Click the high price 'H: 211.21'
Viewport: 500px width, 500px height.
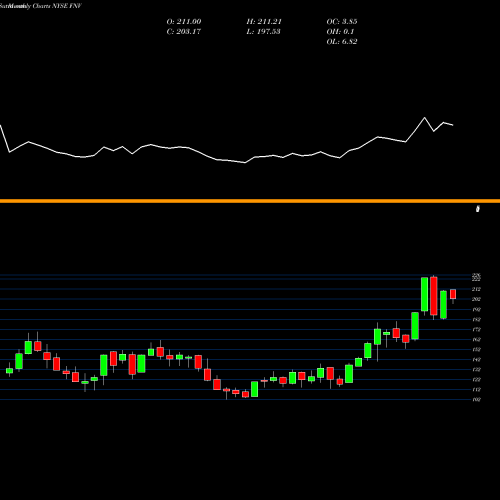pyautogui.click(x=264, y=22)
